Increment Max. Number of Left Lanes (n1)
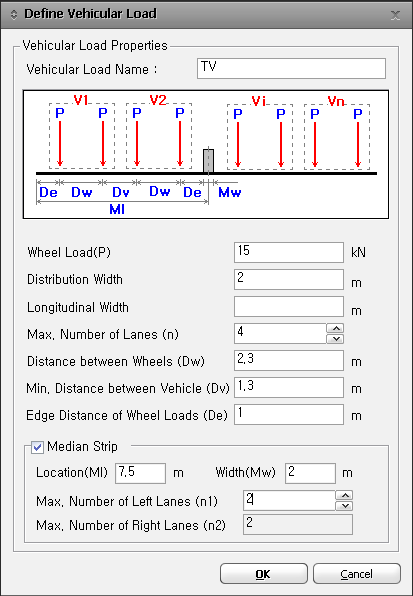 pos(345,495)
